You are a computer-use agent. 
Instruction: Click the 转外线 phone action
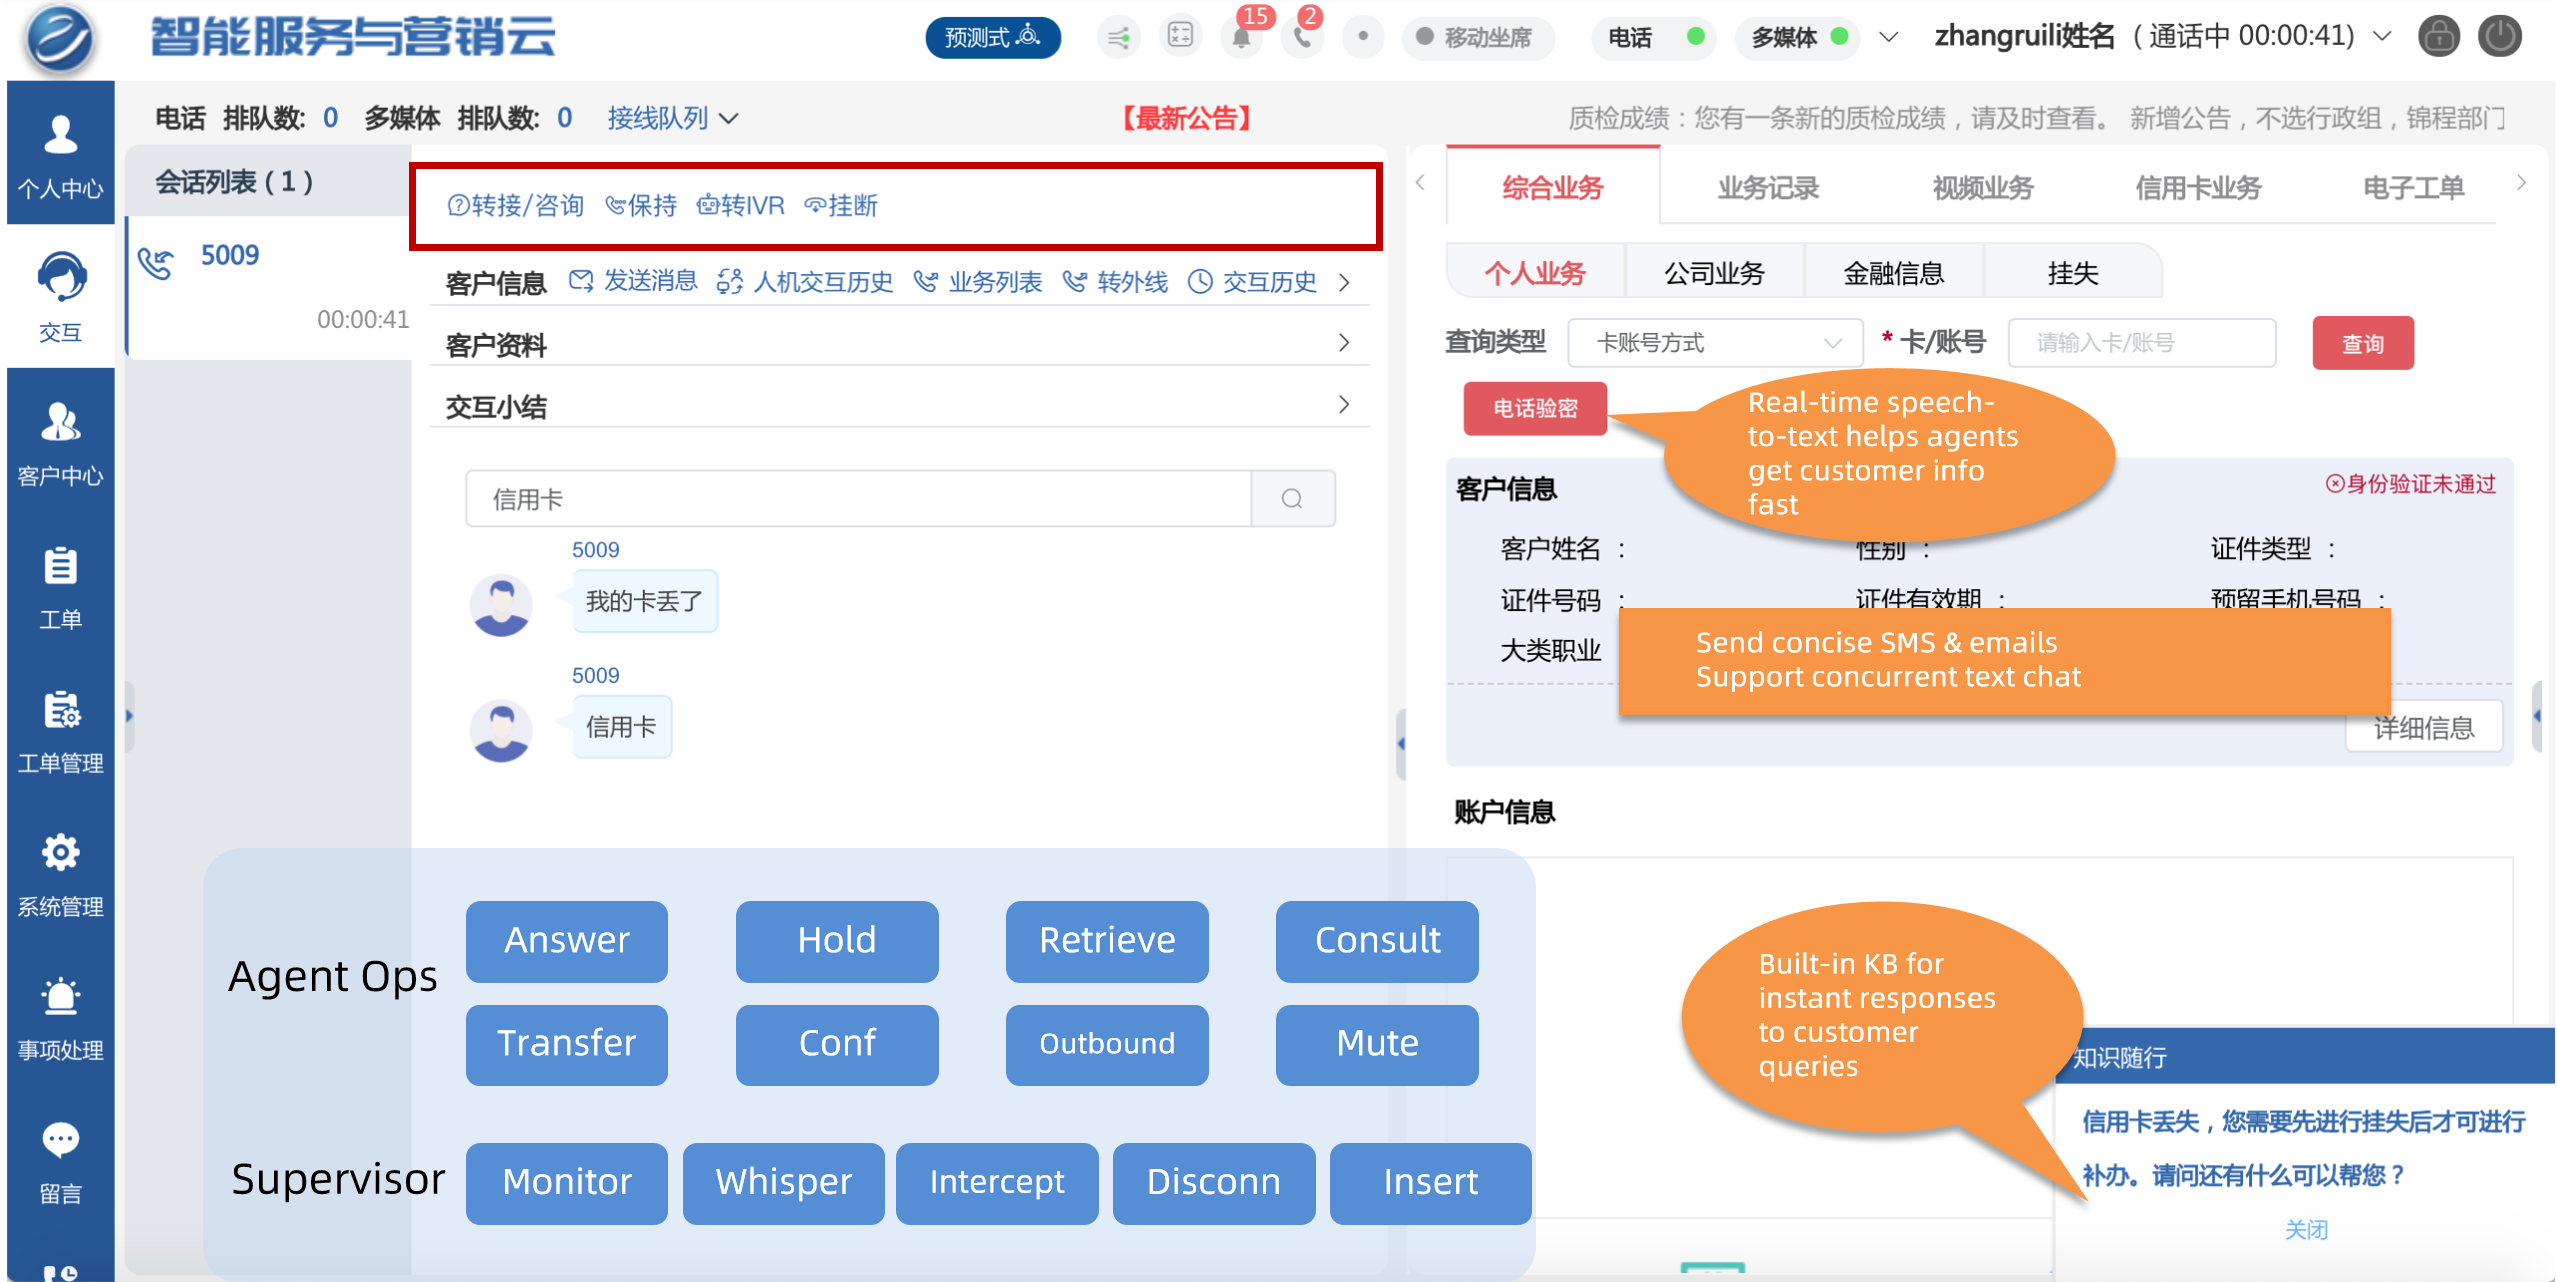[1115, 282]
